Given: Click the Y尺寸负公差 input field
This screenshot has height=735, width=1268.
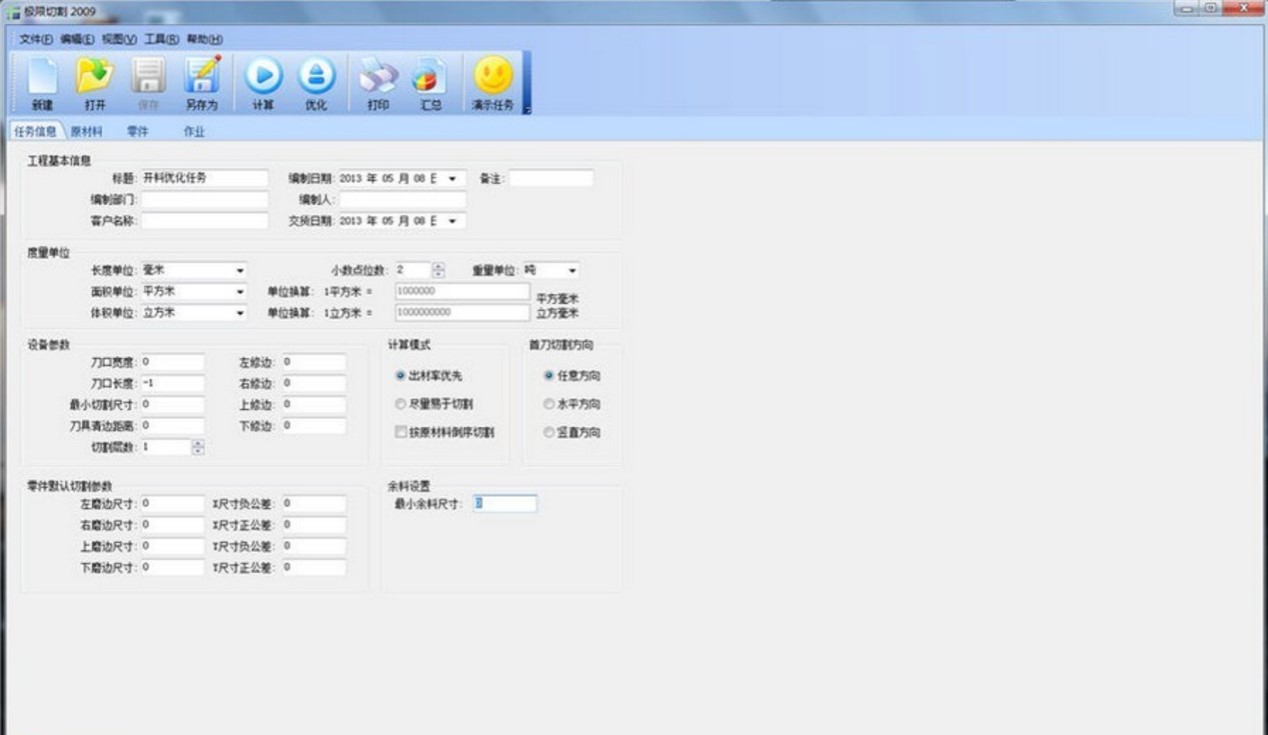Looking at the screenshot, I should point(314,546).
